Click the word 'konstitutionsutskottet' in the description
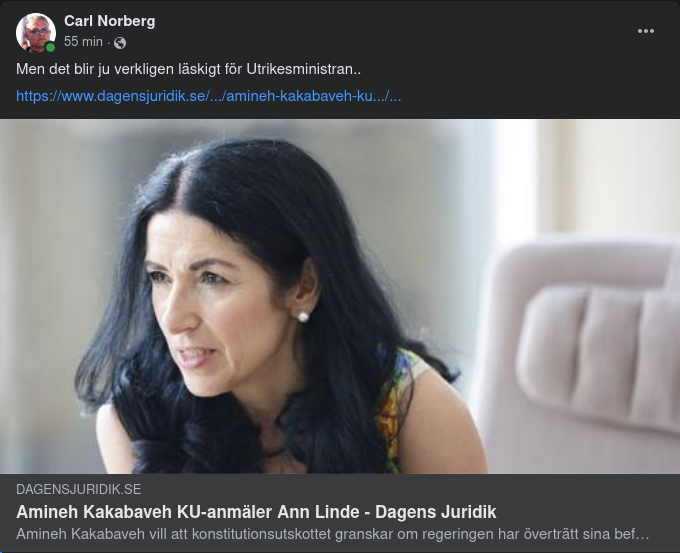Image resolution: width=680 pixels, height=553 pixels. [261, 534]
